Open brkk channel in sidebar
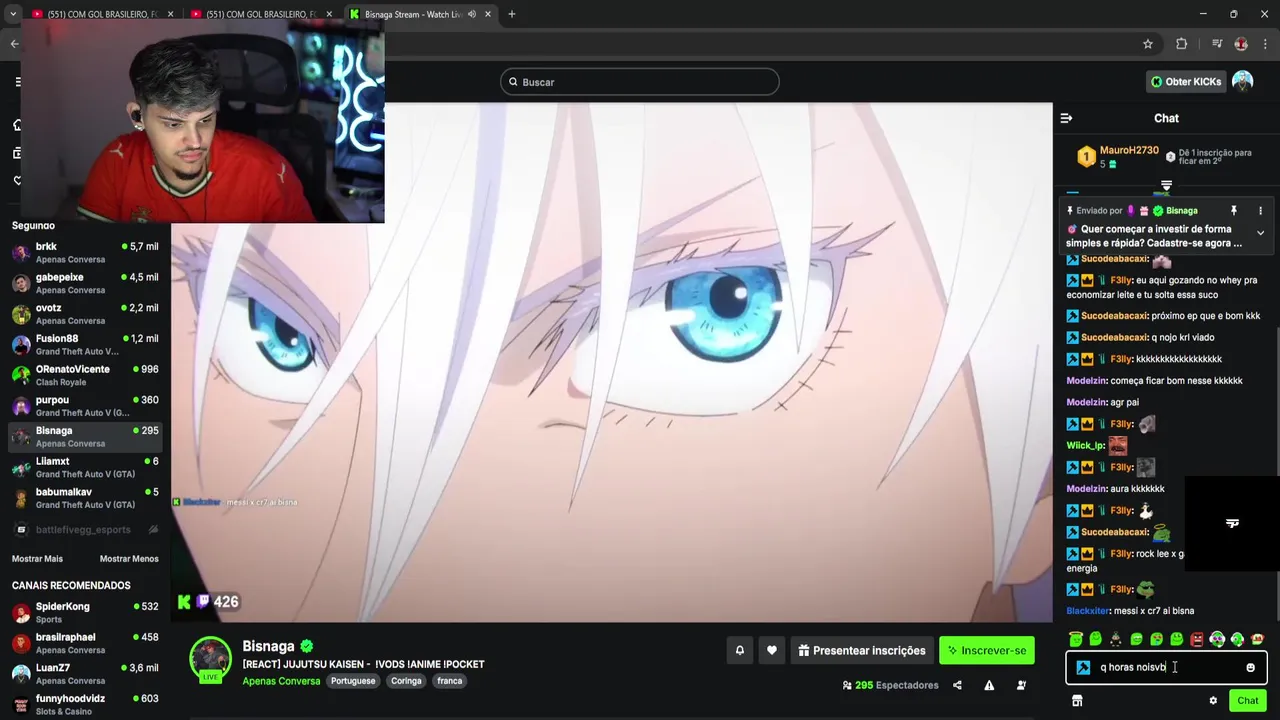This screenshot has width=1280, height=720. (x=85, y=252)
